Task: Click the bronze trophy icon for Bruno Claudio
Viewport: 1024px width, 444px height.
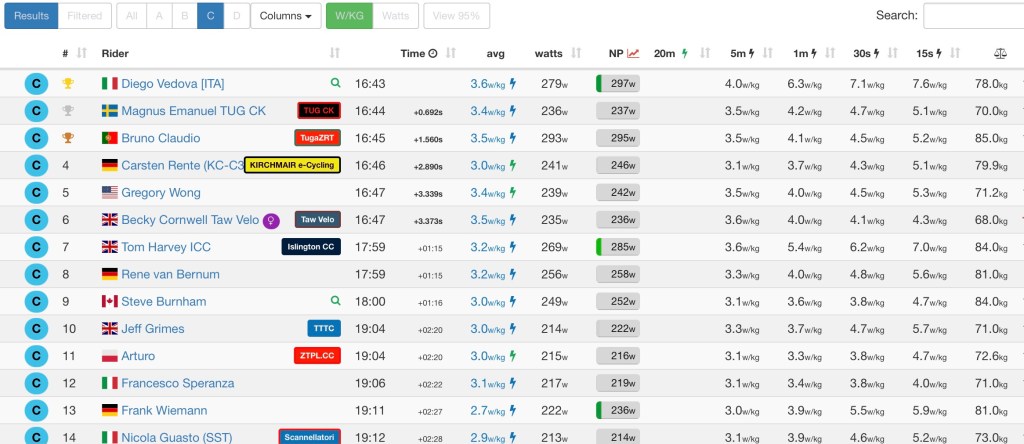Action: click(67, 138)
